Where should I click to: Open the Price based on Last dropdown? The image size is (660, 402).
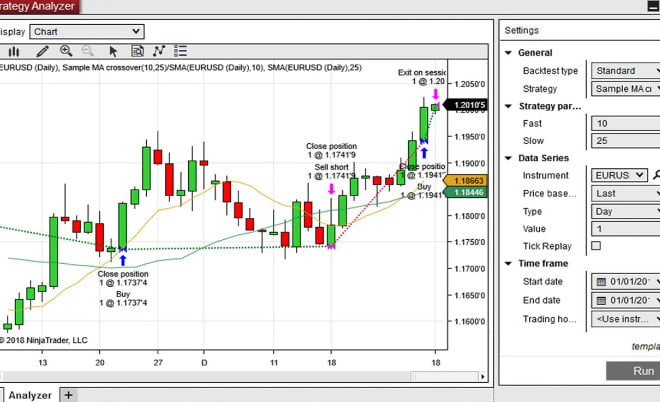pyautogui.click(x=625, y=193)
